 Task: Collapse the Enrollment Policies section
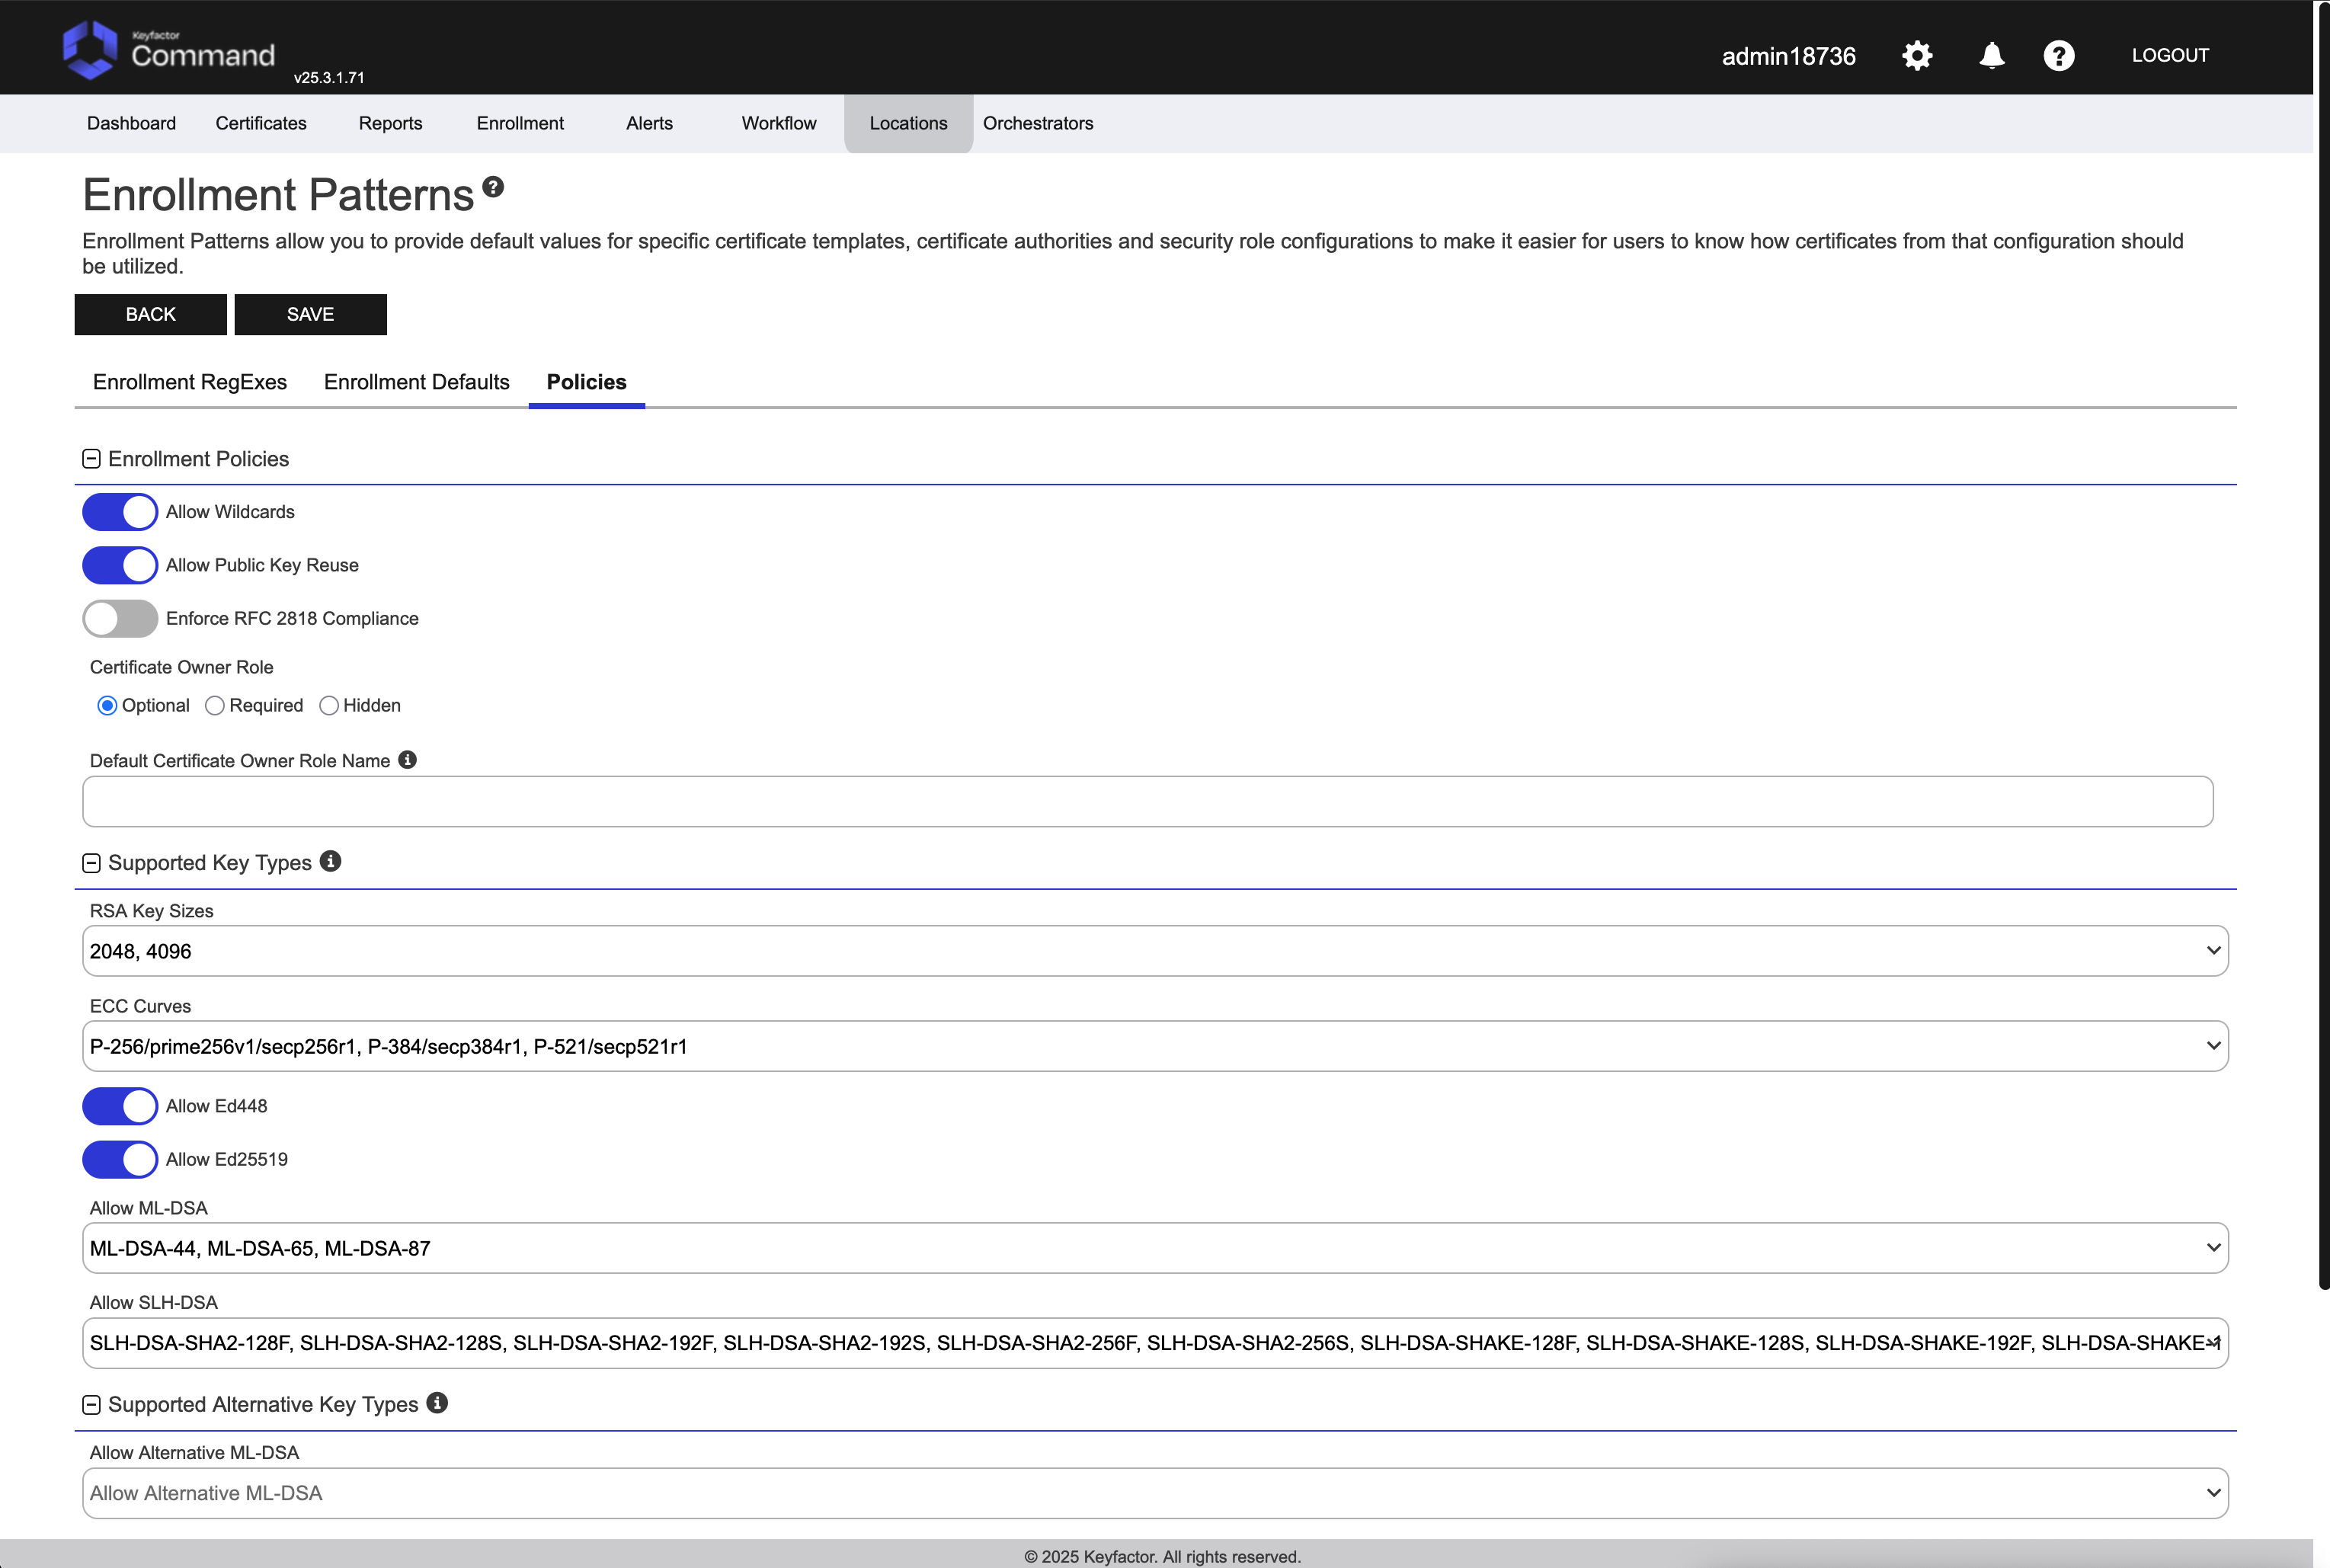91,459
